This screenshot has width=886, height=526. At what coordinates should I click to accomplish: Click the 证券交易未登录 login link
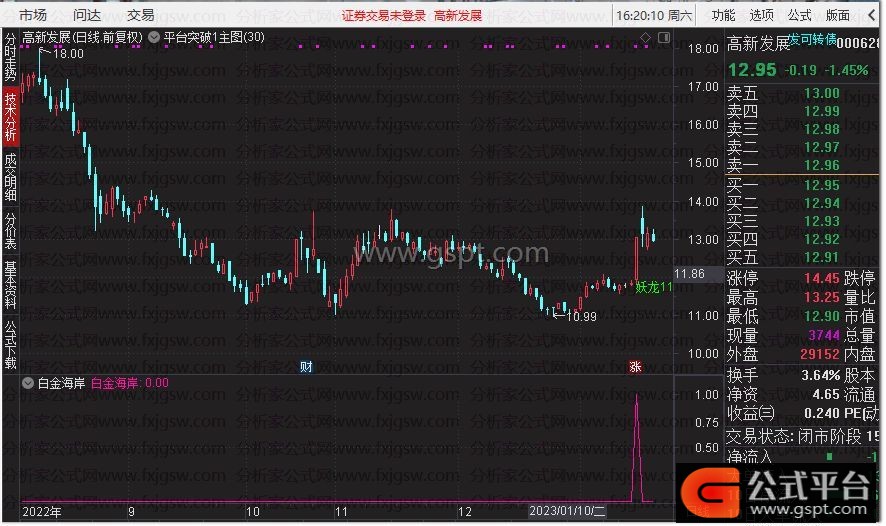383,16
